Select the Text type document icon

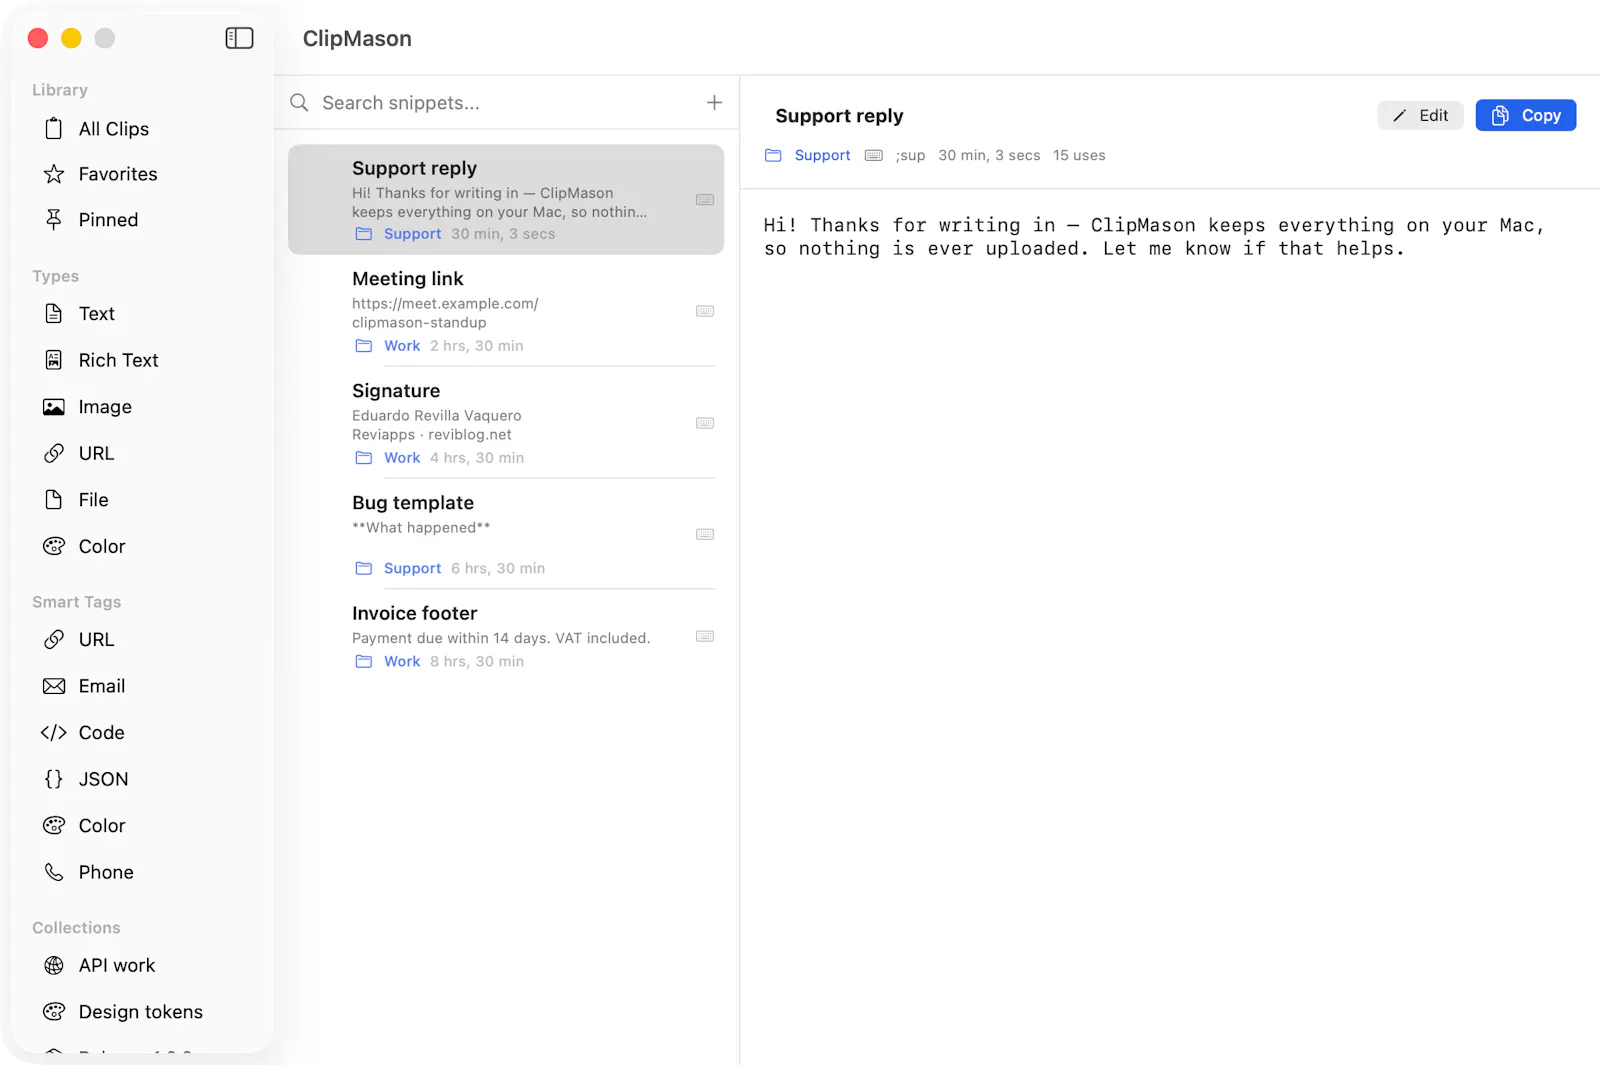click(x=54, y=313)
